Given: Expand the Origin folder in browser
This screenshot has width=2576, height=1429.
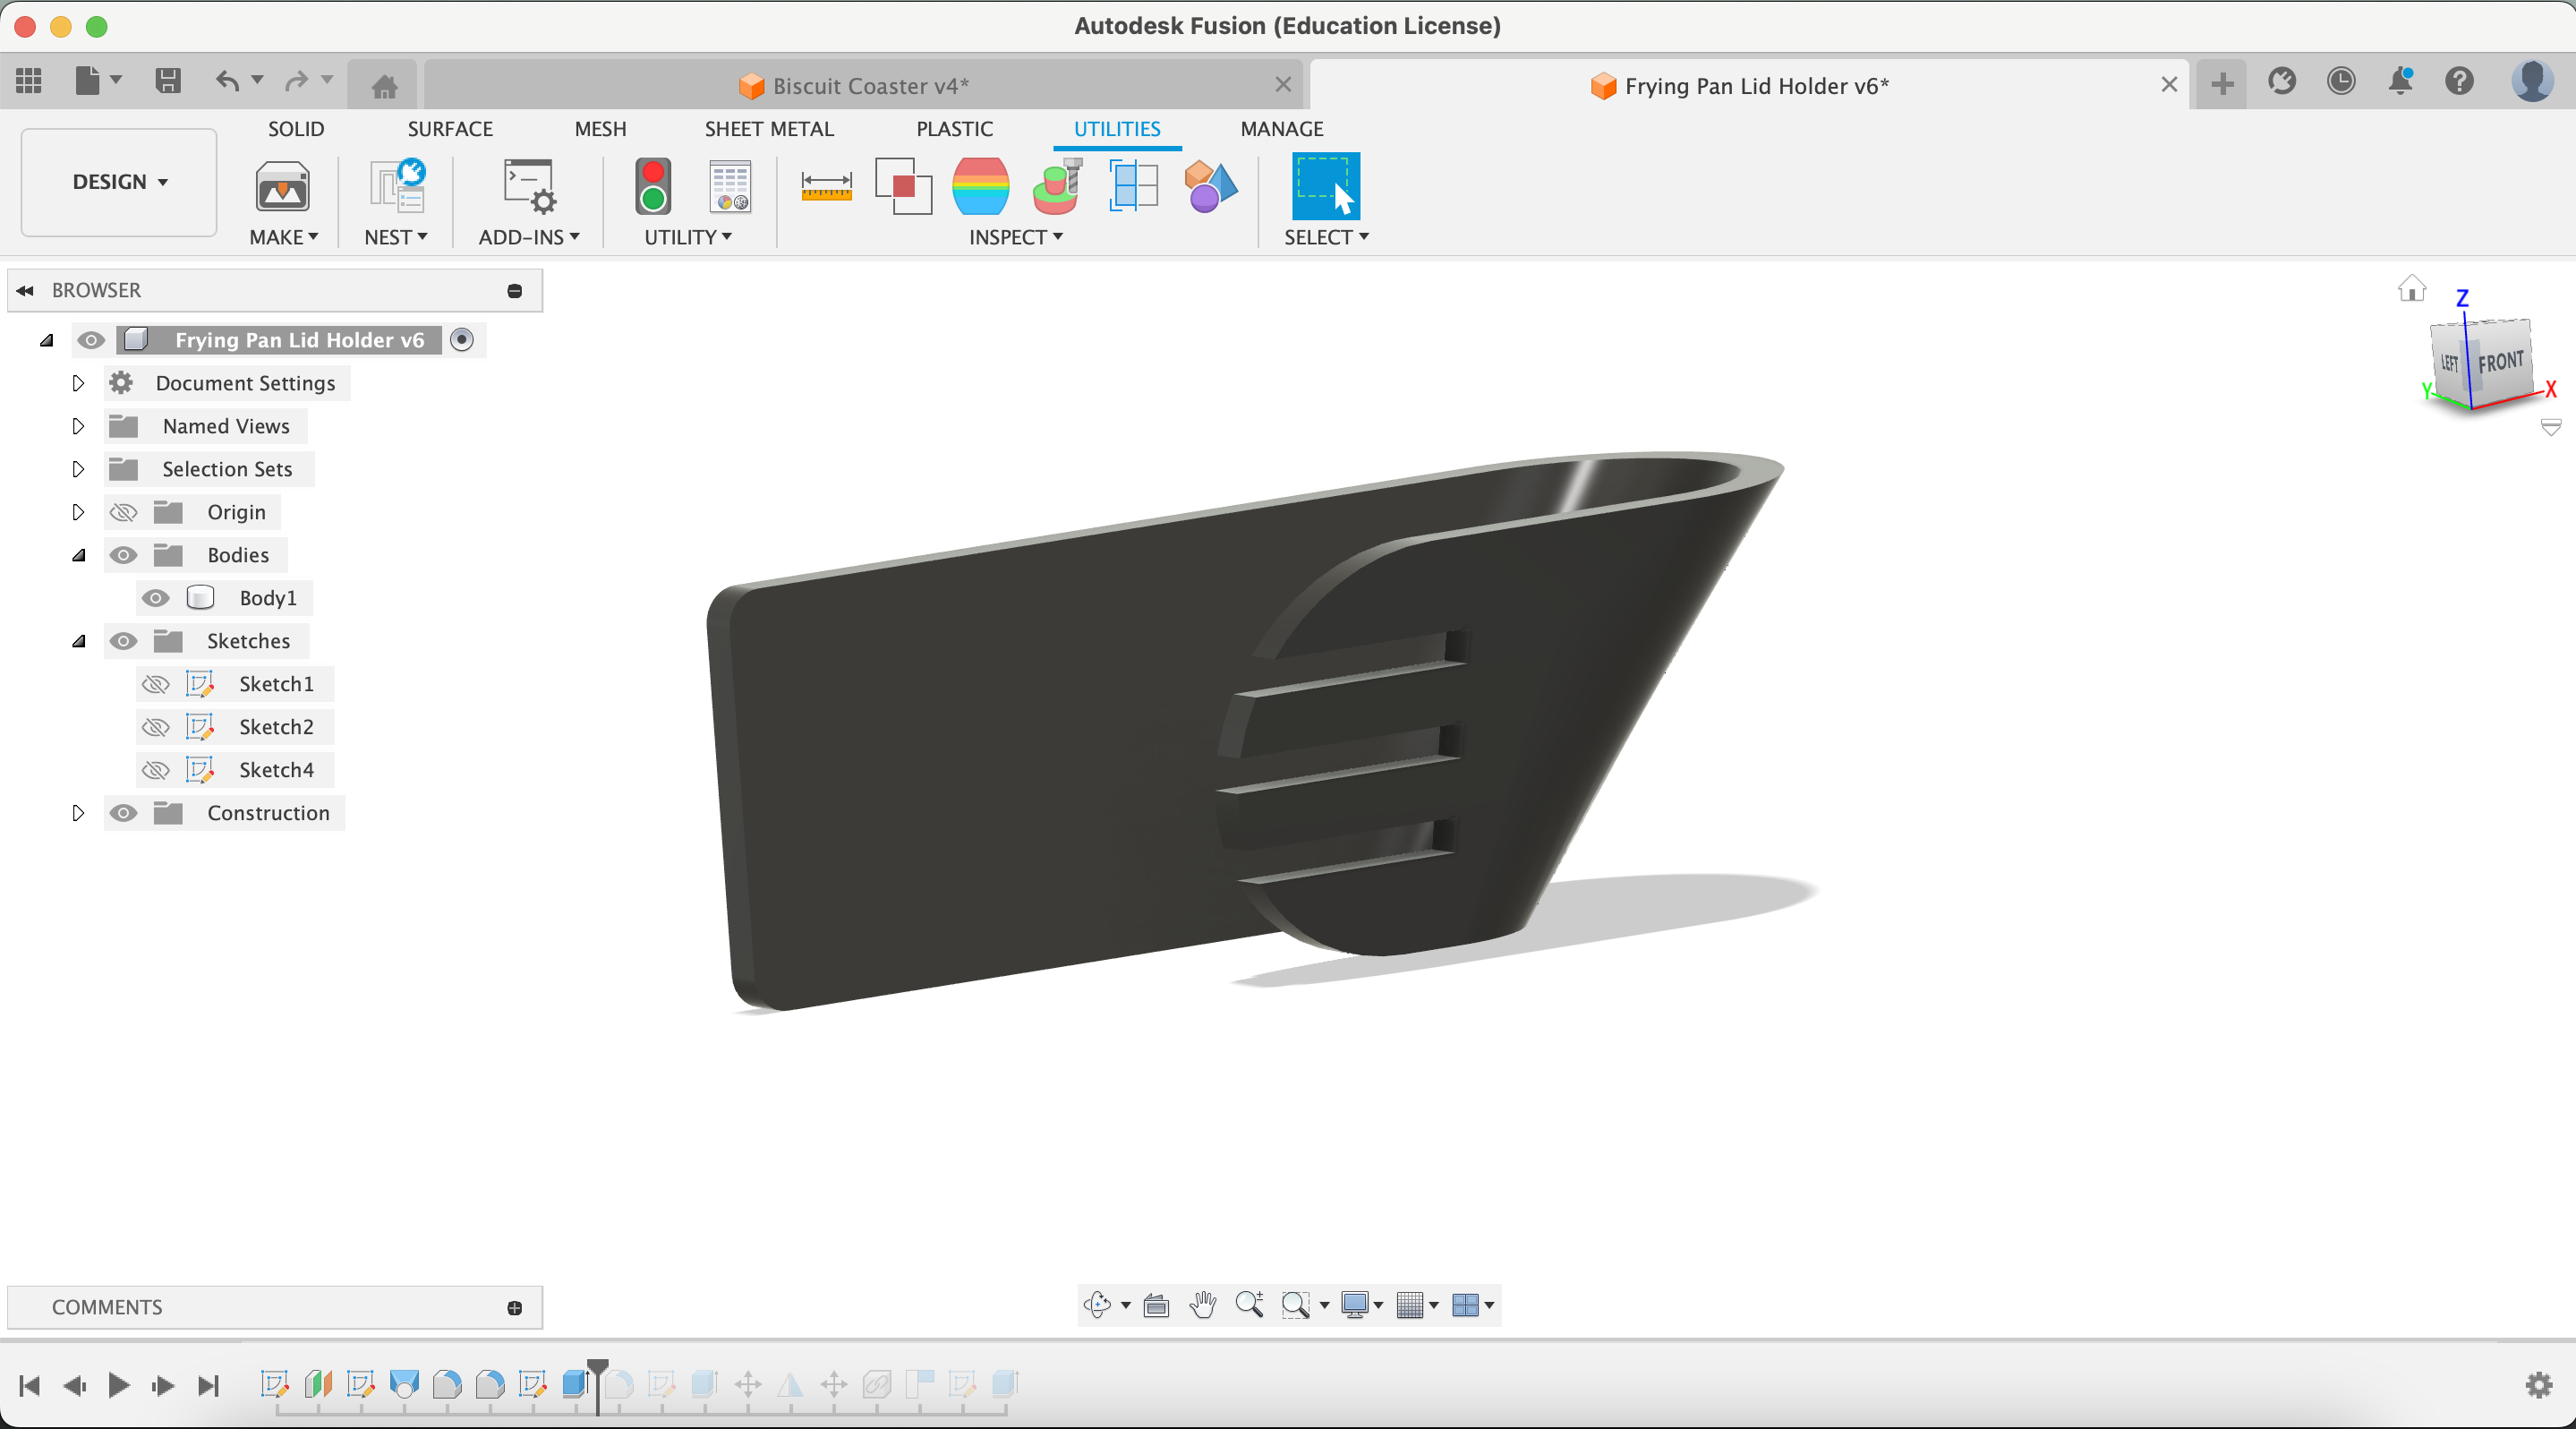Looking at the screenshot, I should coord(77,512).
